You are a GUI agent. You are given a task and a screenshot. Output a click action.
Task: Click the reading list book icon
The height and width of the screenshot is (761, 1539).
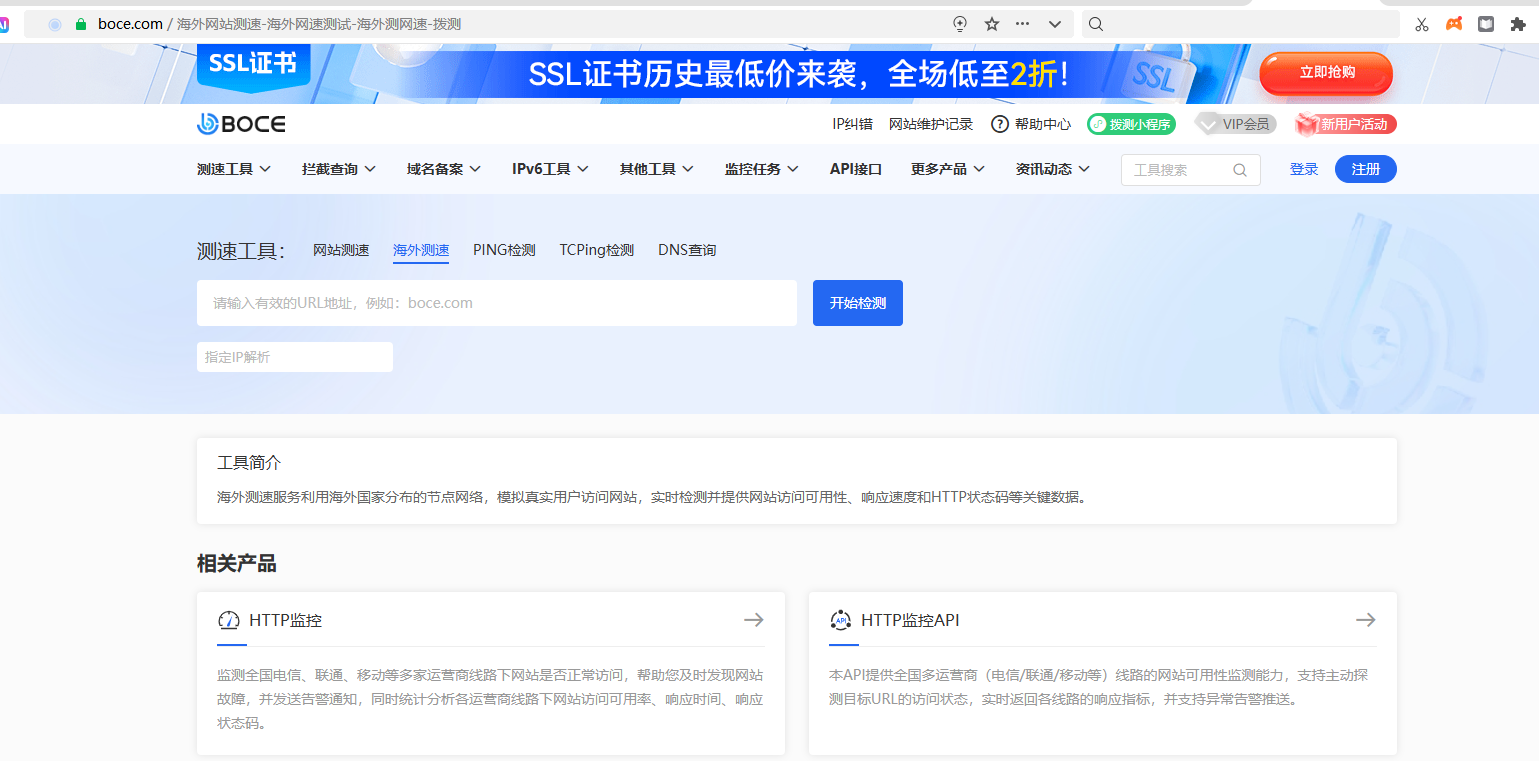click(x=1485, y=23)
